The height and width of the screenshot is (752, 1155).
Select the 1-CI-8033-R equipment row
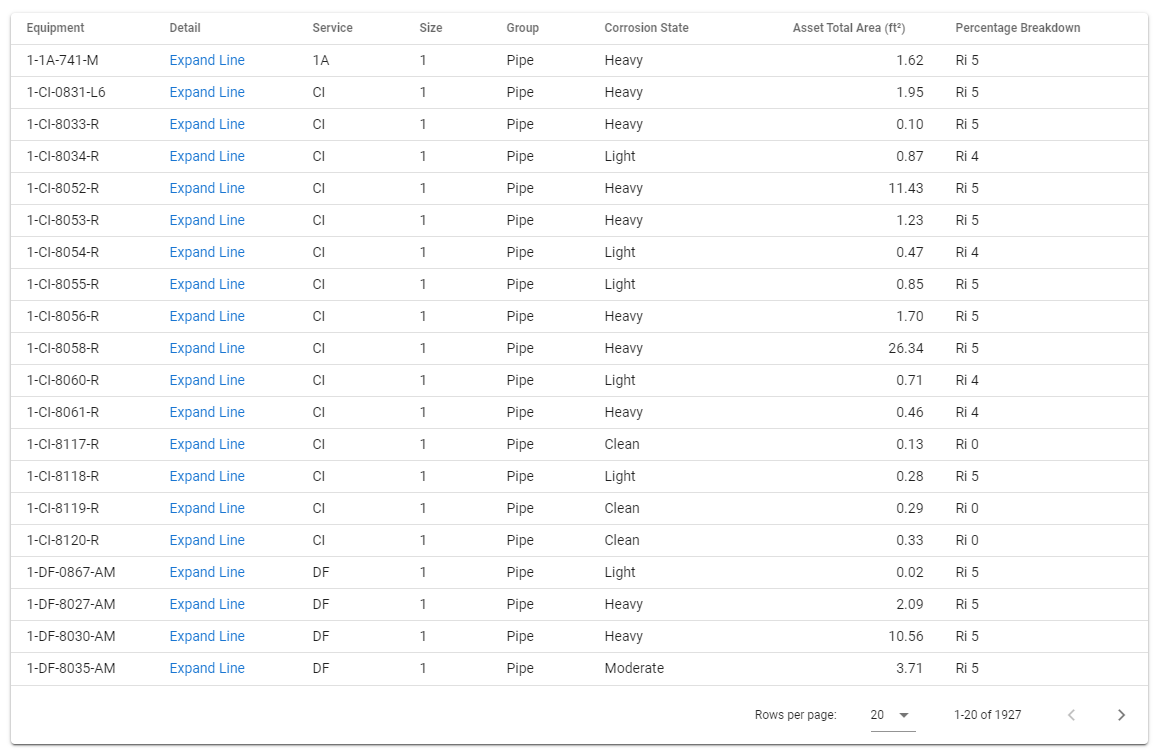tap(63, 124)
